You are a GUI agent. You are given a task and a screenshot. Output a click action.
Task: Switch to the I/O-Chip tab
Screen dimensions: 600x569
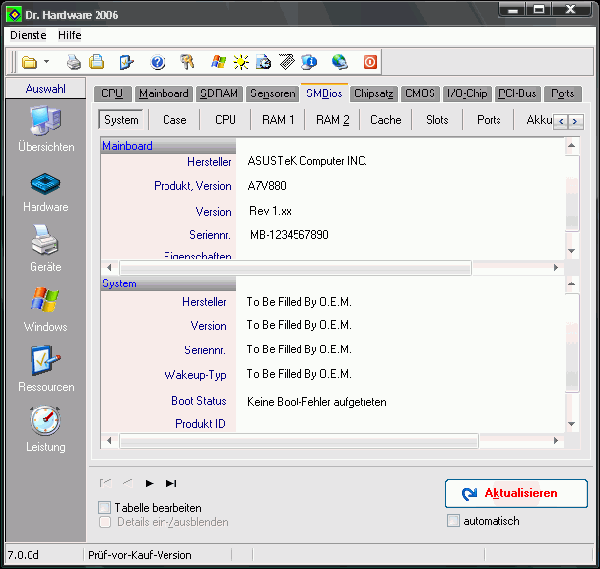pyautogui.click(x=467, y=94)
